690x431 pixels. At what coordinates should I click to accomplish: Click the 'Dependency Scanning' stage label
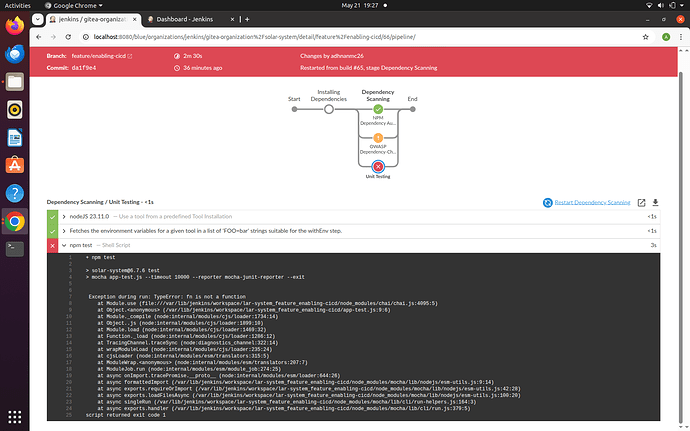click(x=378, y=96)
